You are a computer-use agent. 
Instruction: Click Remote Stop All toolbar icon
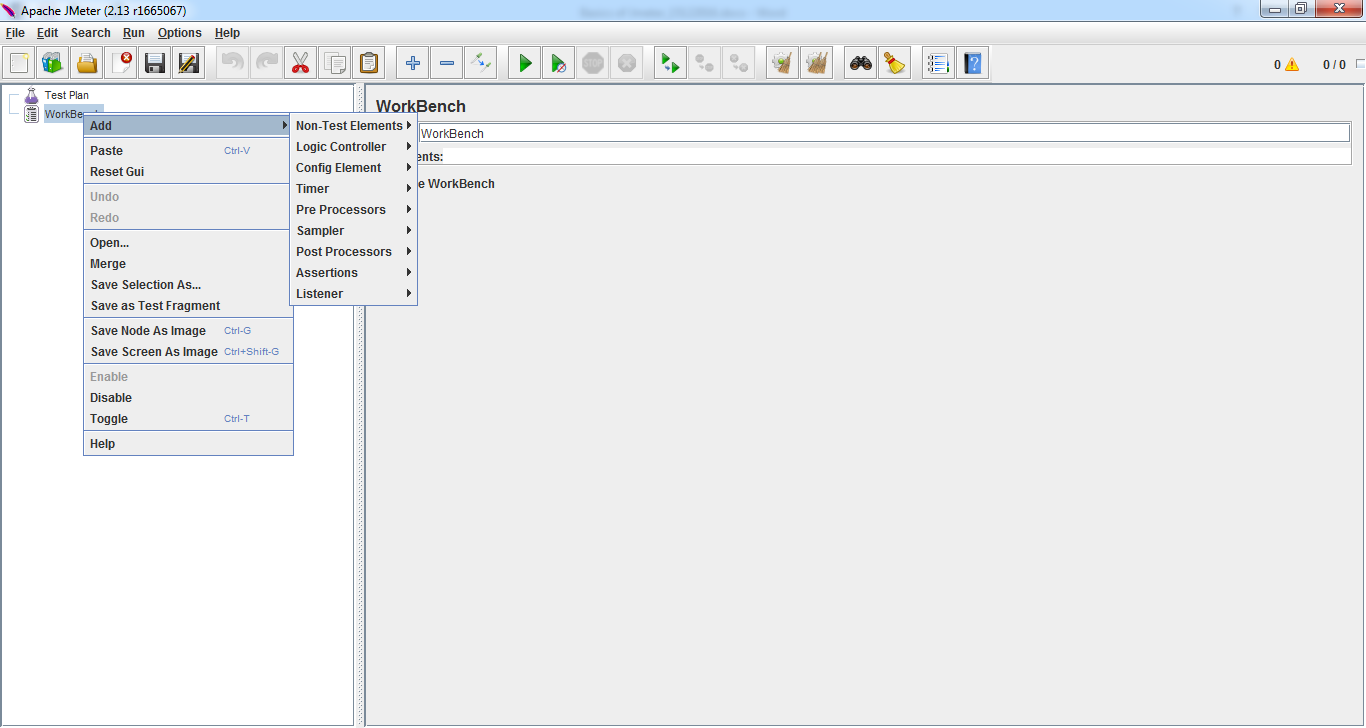tap(704, 64)
